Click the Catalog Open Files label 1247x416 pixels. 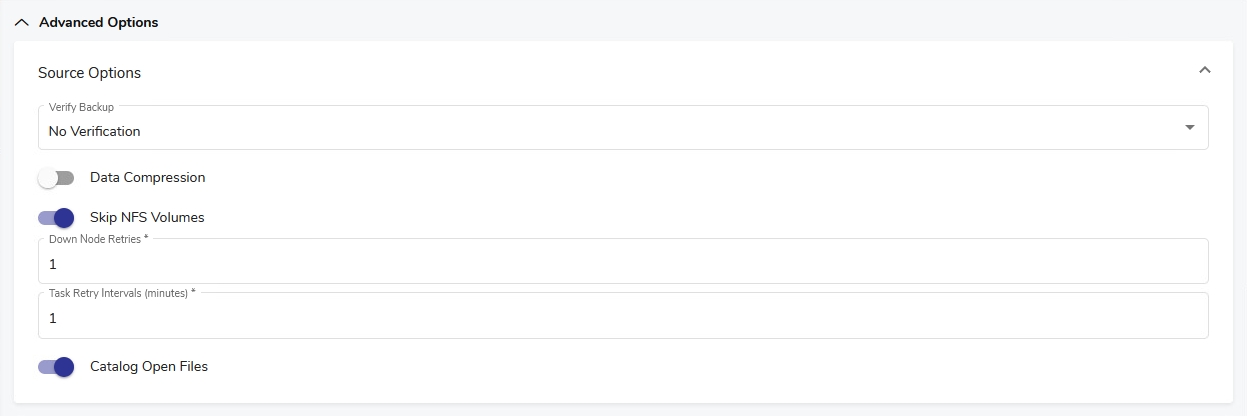point(149,367)
